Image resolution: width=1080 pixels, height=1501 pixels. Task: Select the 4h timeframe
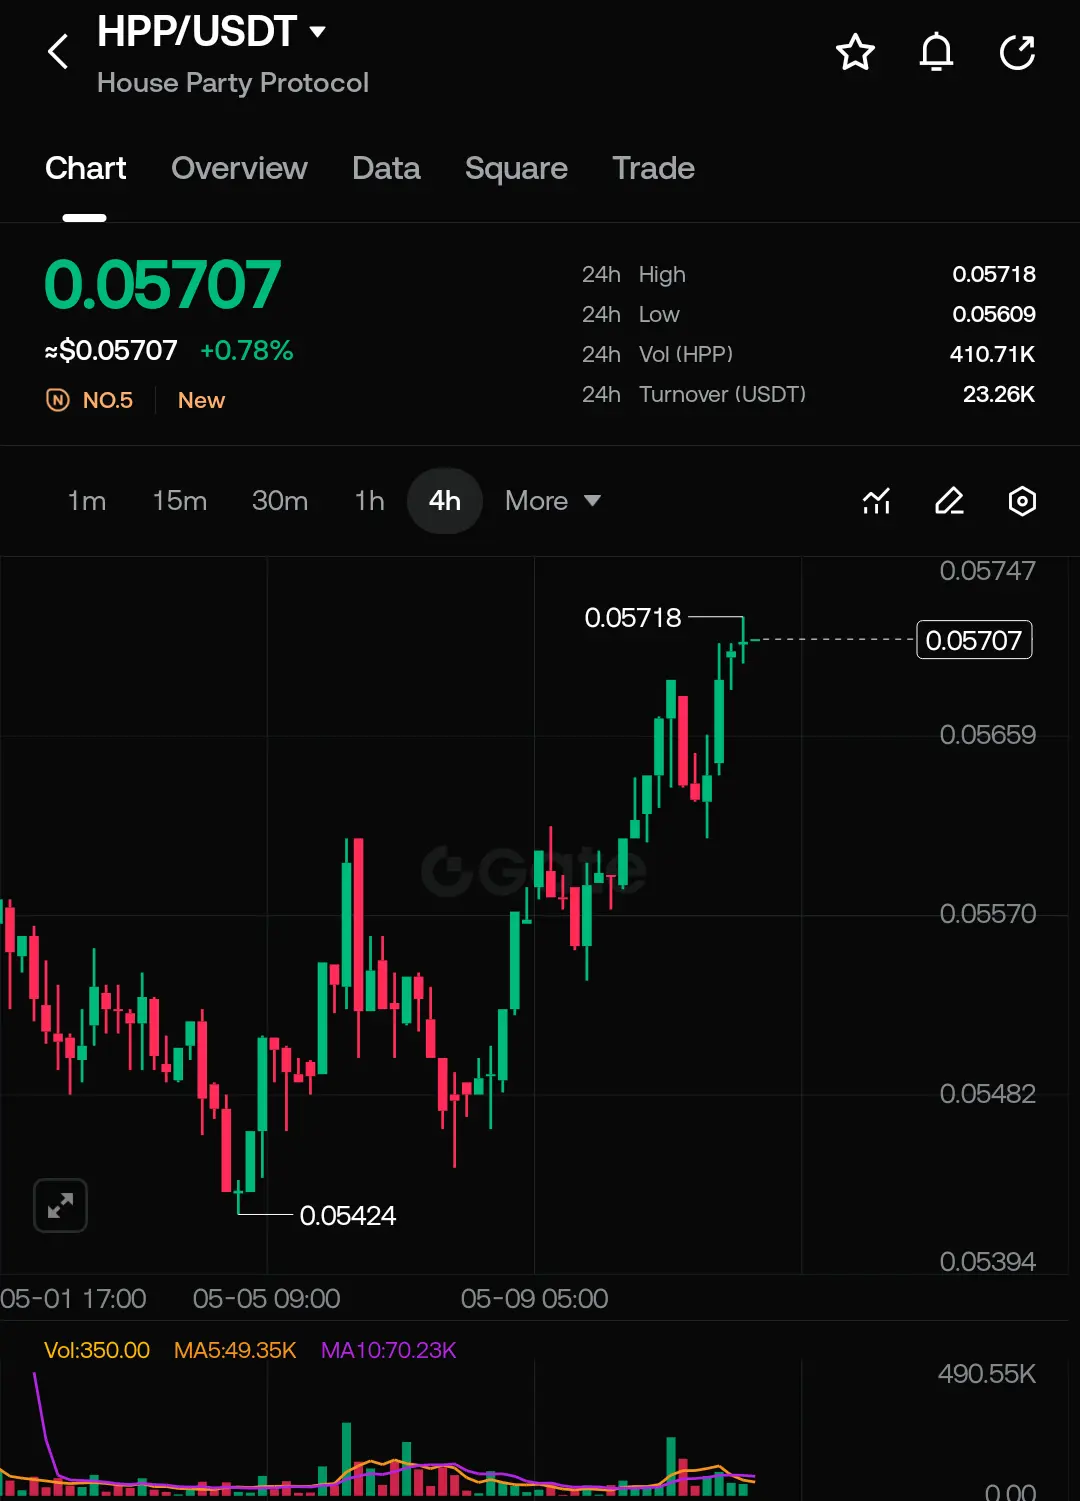[445, 501]
